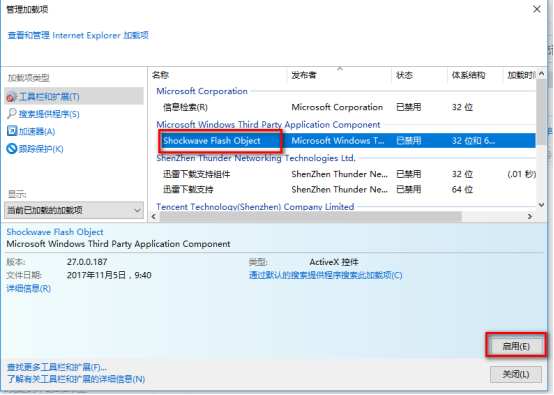Sort list by 状态 column header
Screen dimensions: 554x395
(405, 75)
